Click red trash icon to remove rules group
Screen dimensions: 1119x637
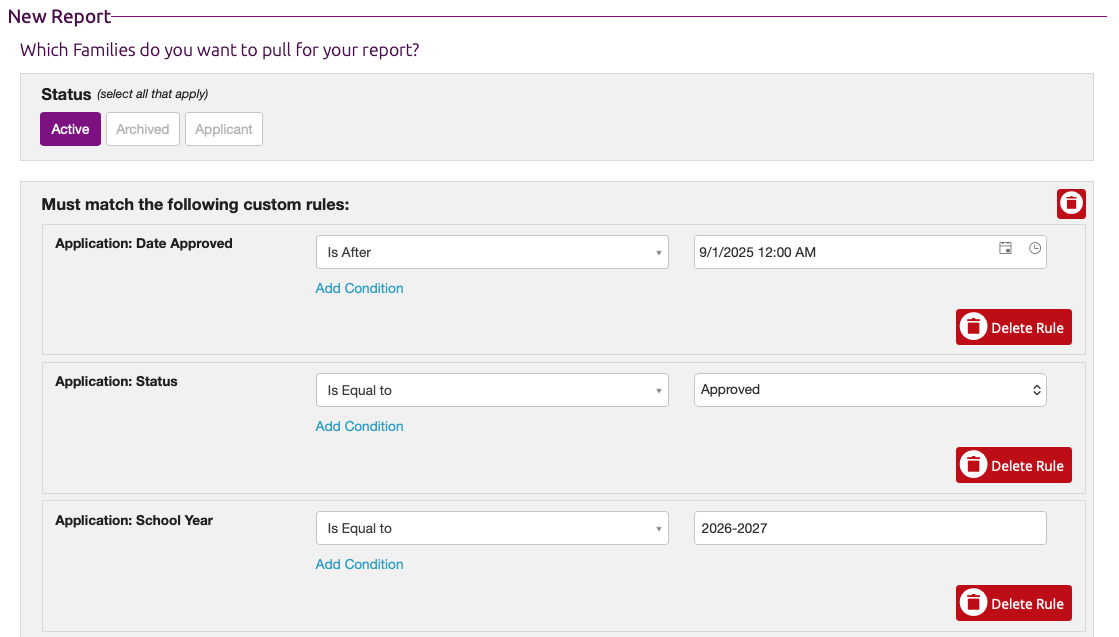click(x=1071, y=203)
